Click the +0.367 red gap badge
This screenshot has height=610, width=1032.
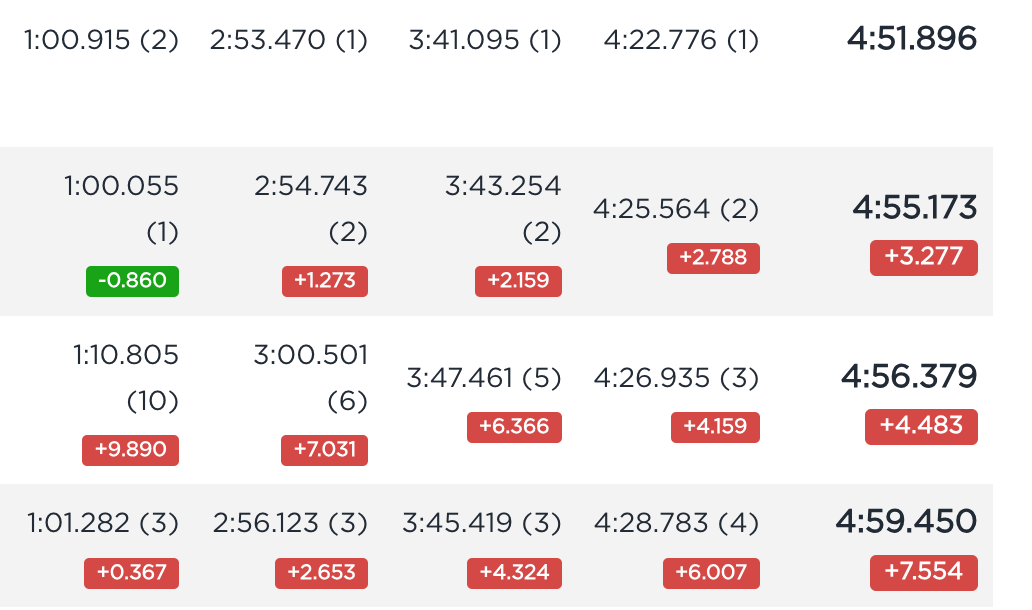pyautogui.click(x=132, y=573)
